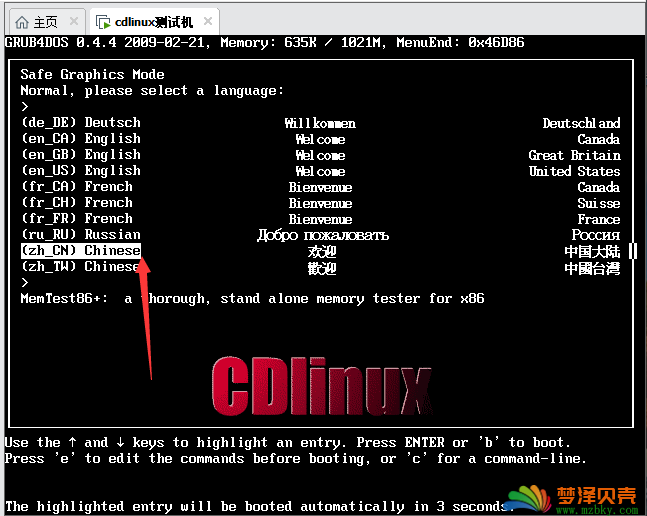Click the Willkommen welcome text
Viewport: 647px width, 516px height.
pos(320,123)
